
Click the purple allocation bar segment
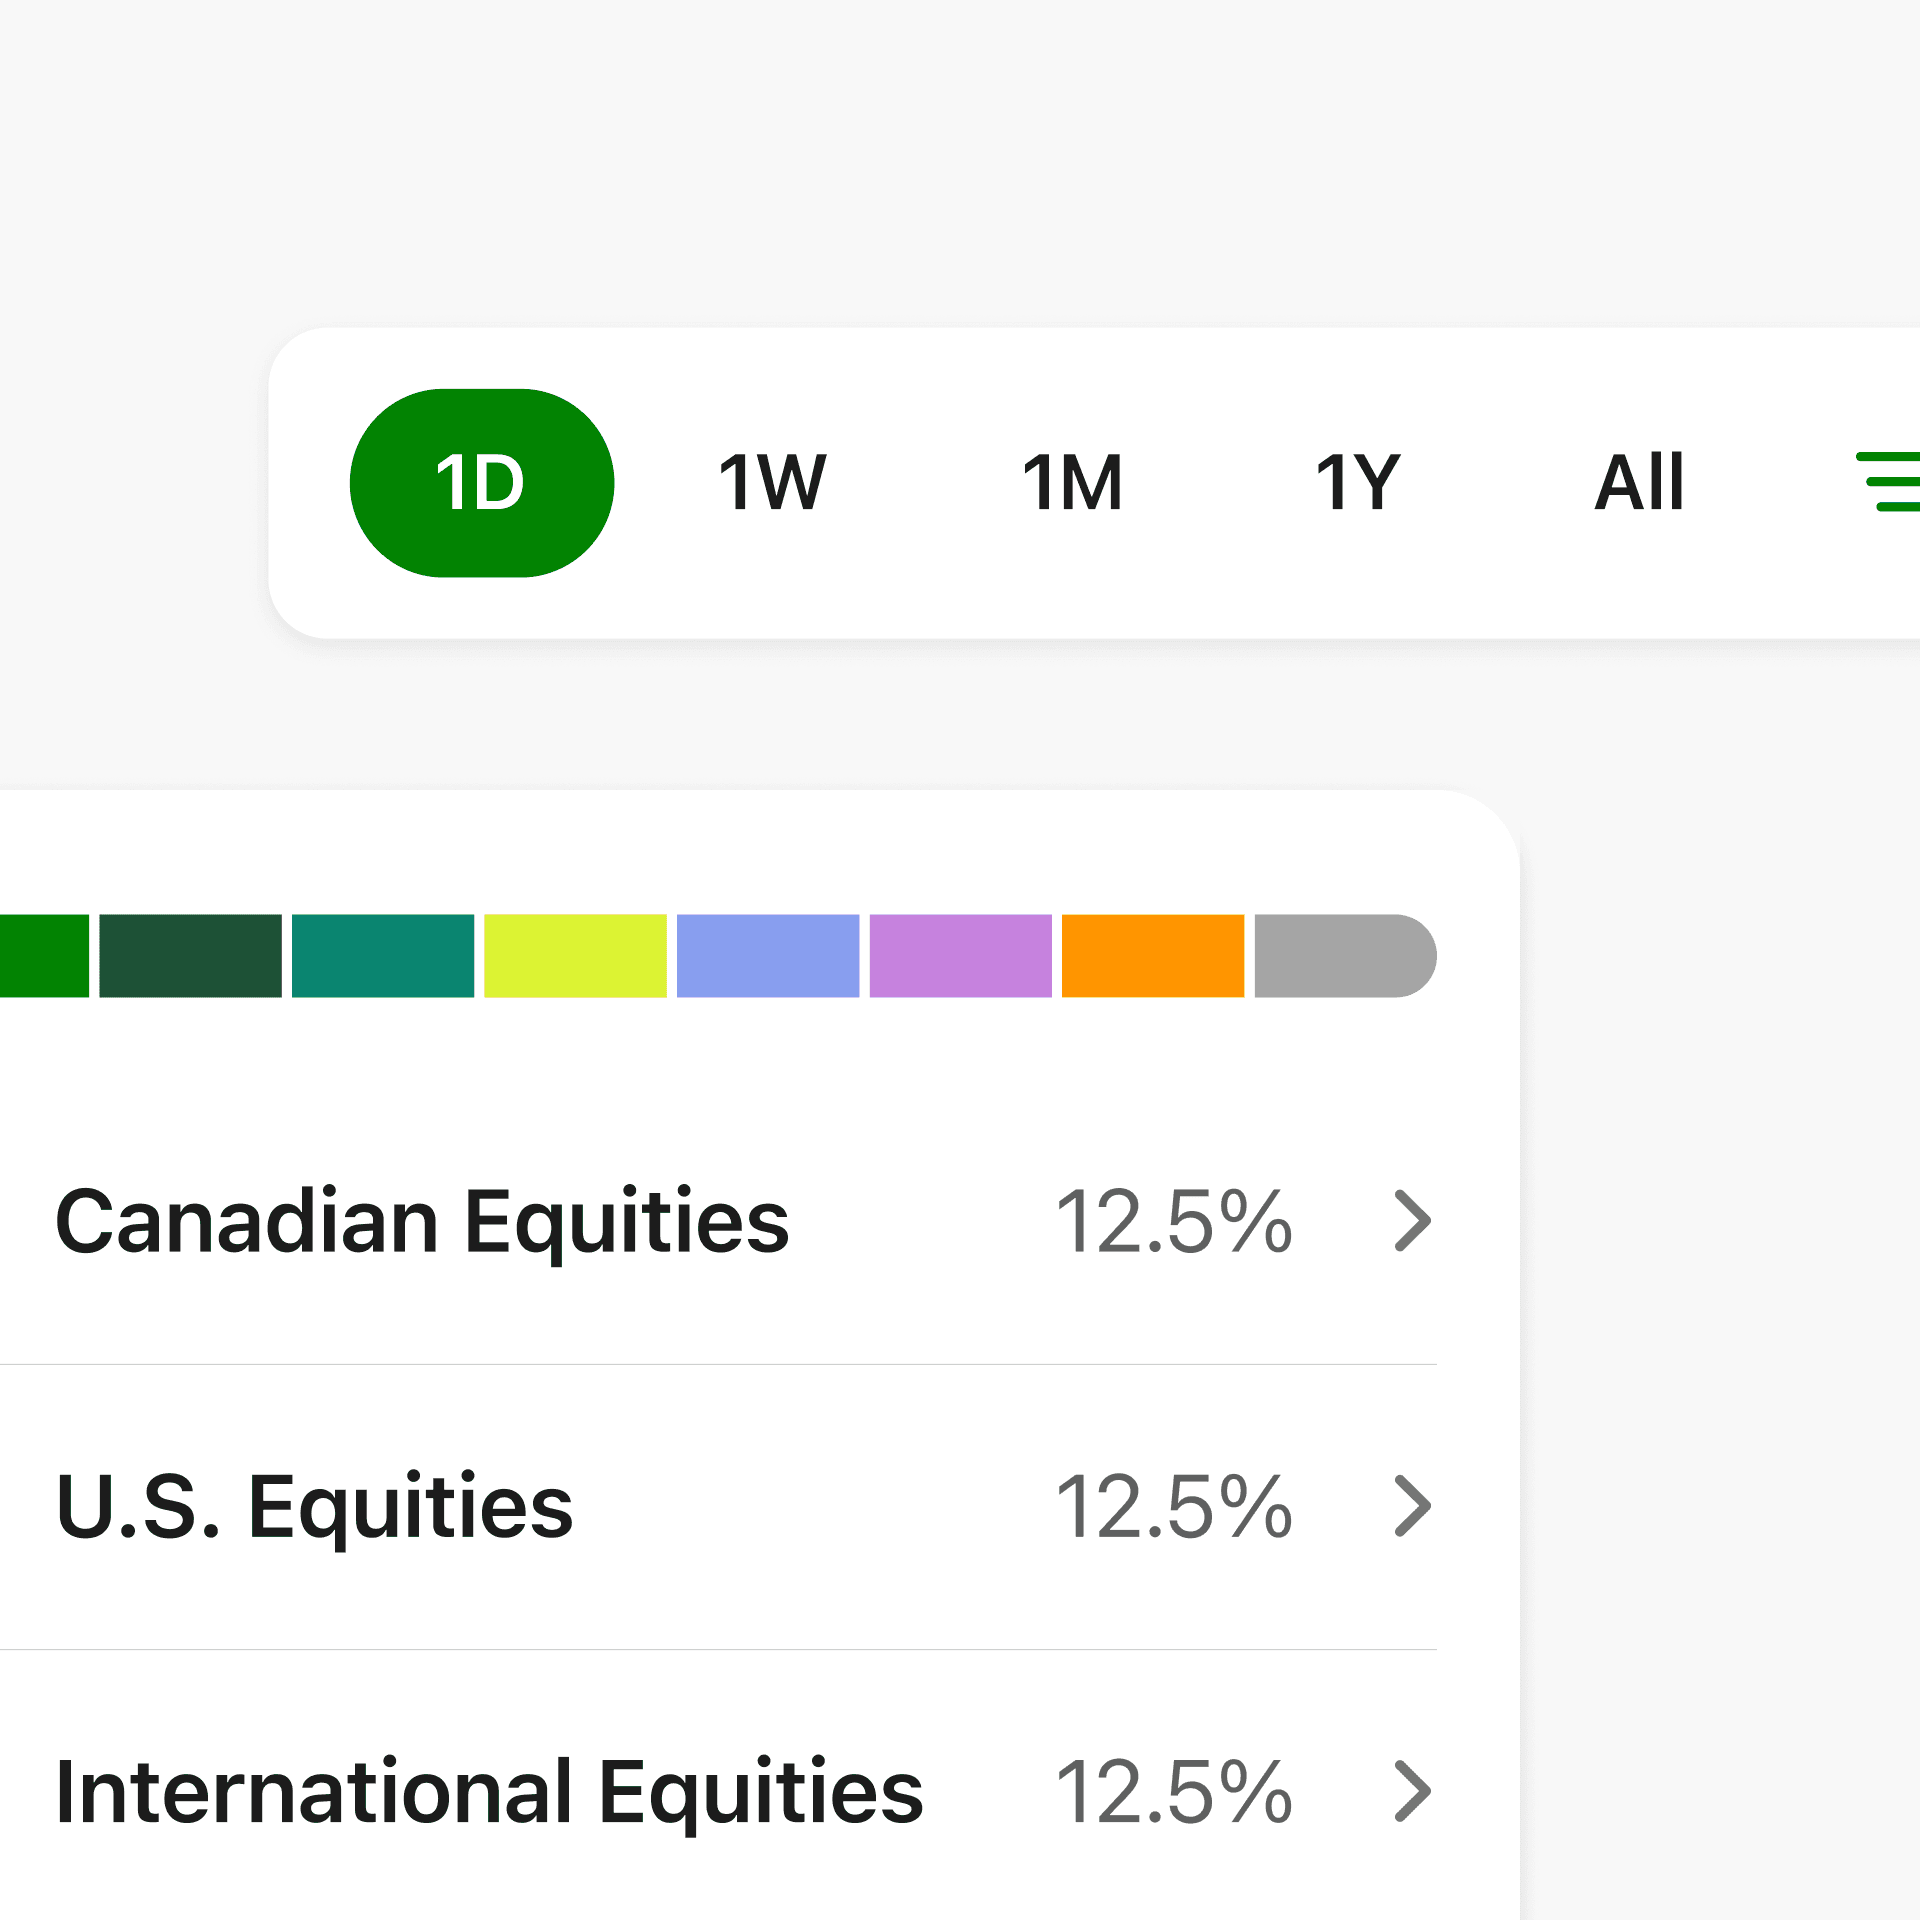pyautogui.click(x=960, y=956)
